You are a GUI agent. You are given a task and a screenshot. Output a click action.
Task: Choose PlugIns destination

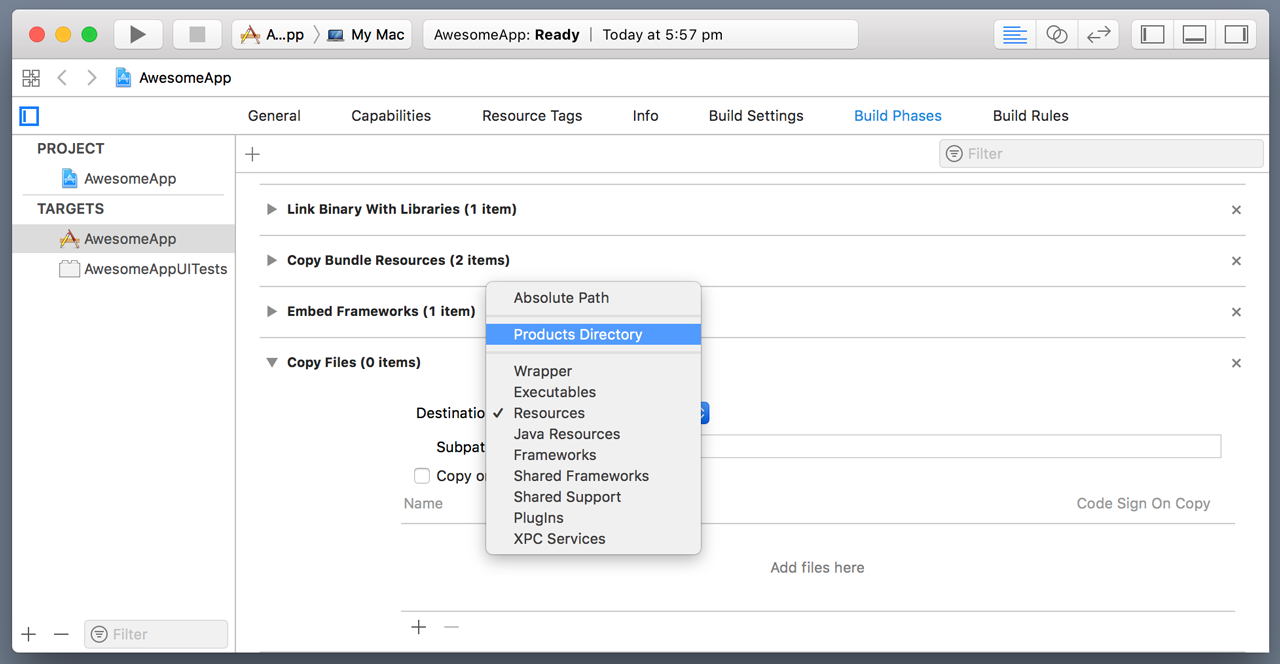coord(593,518)
